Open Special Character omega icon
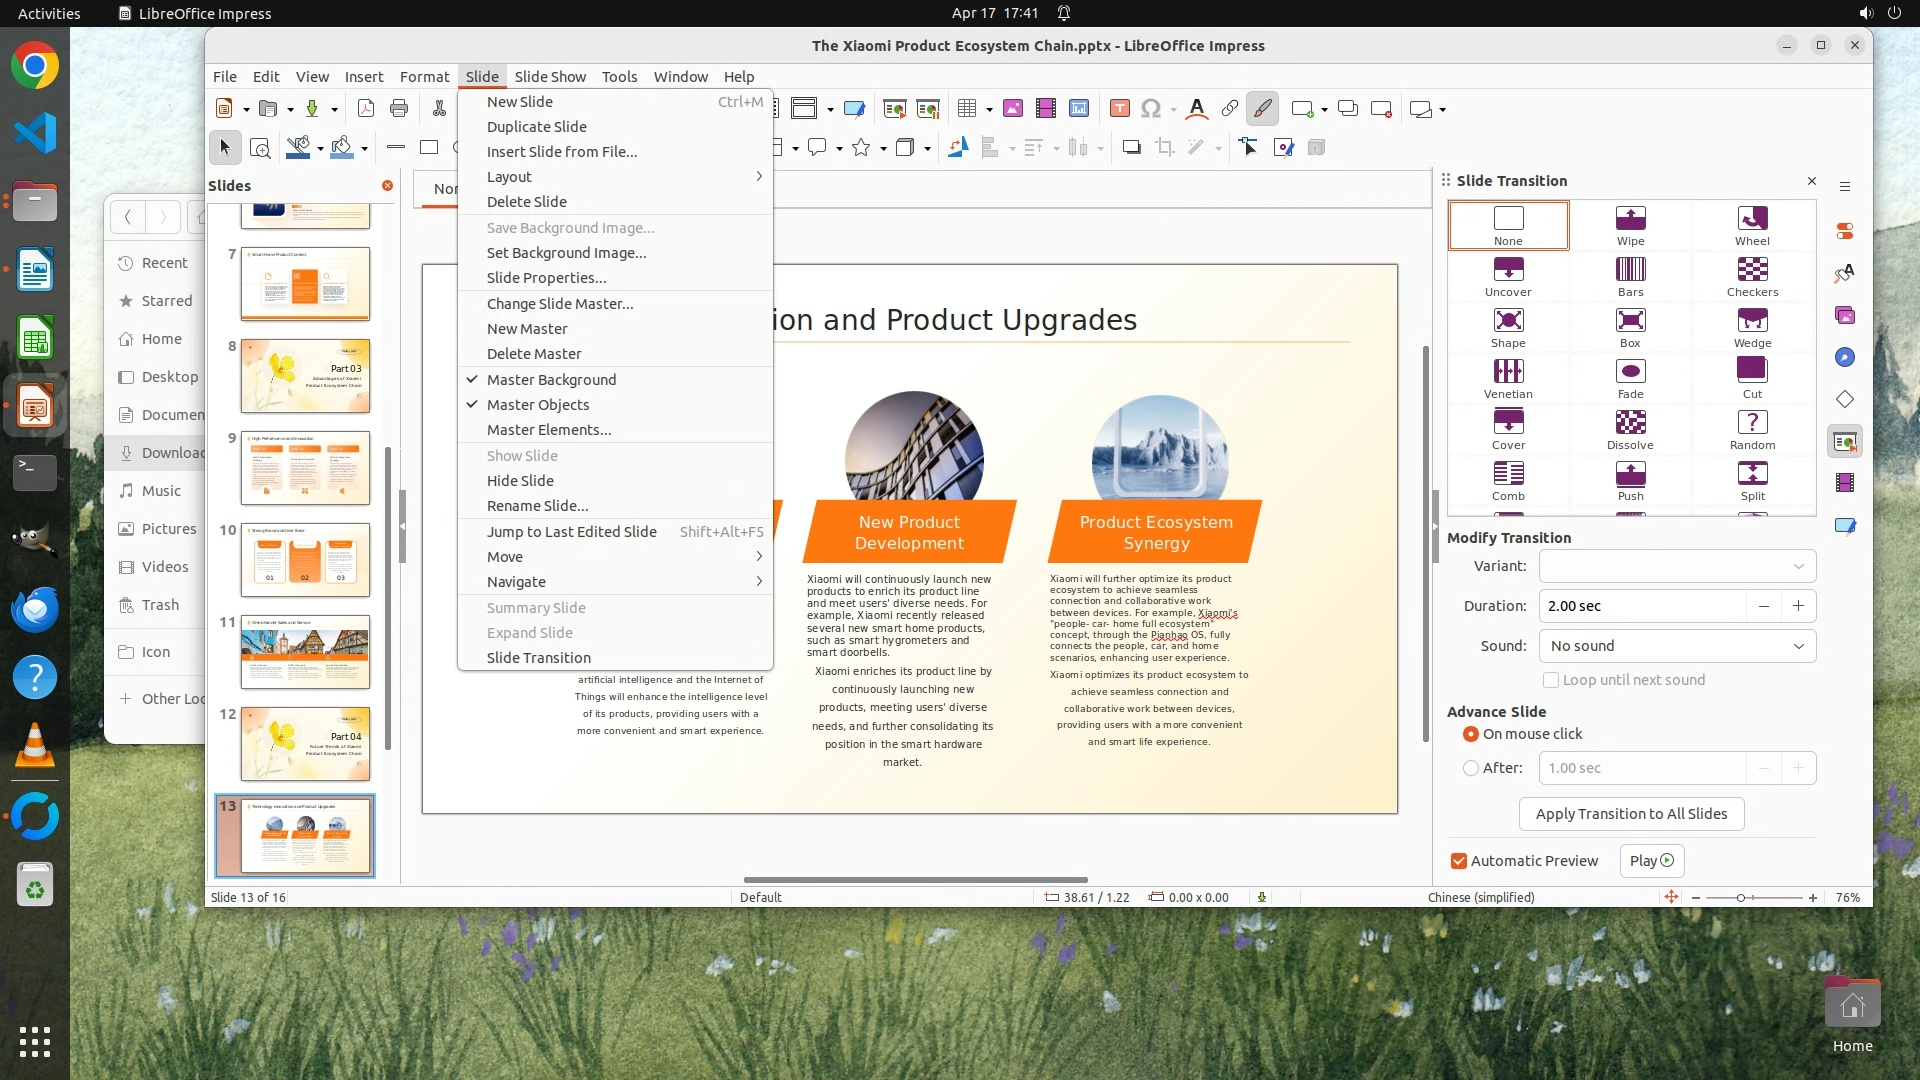This screenshot has width=1920, height=1080. 1151,109
